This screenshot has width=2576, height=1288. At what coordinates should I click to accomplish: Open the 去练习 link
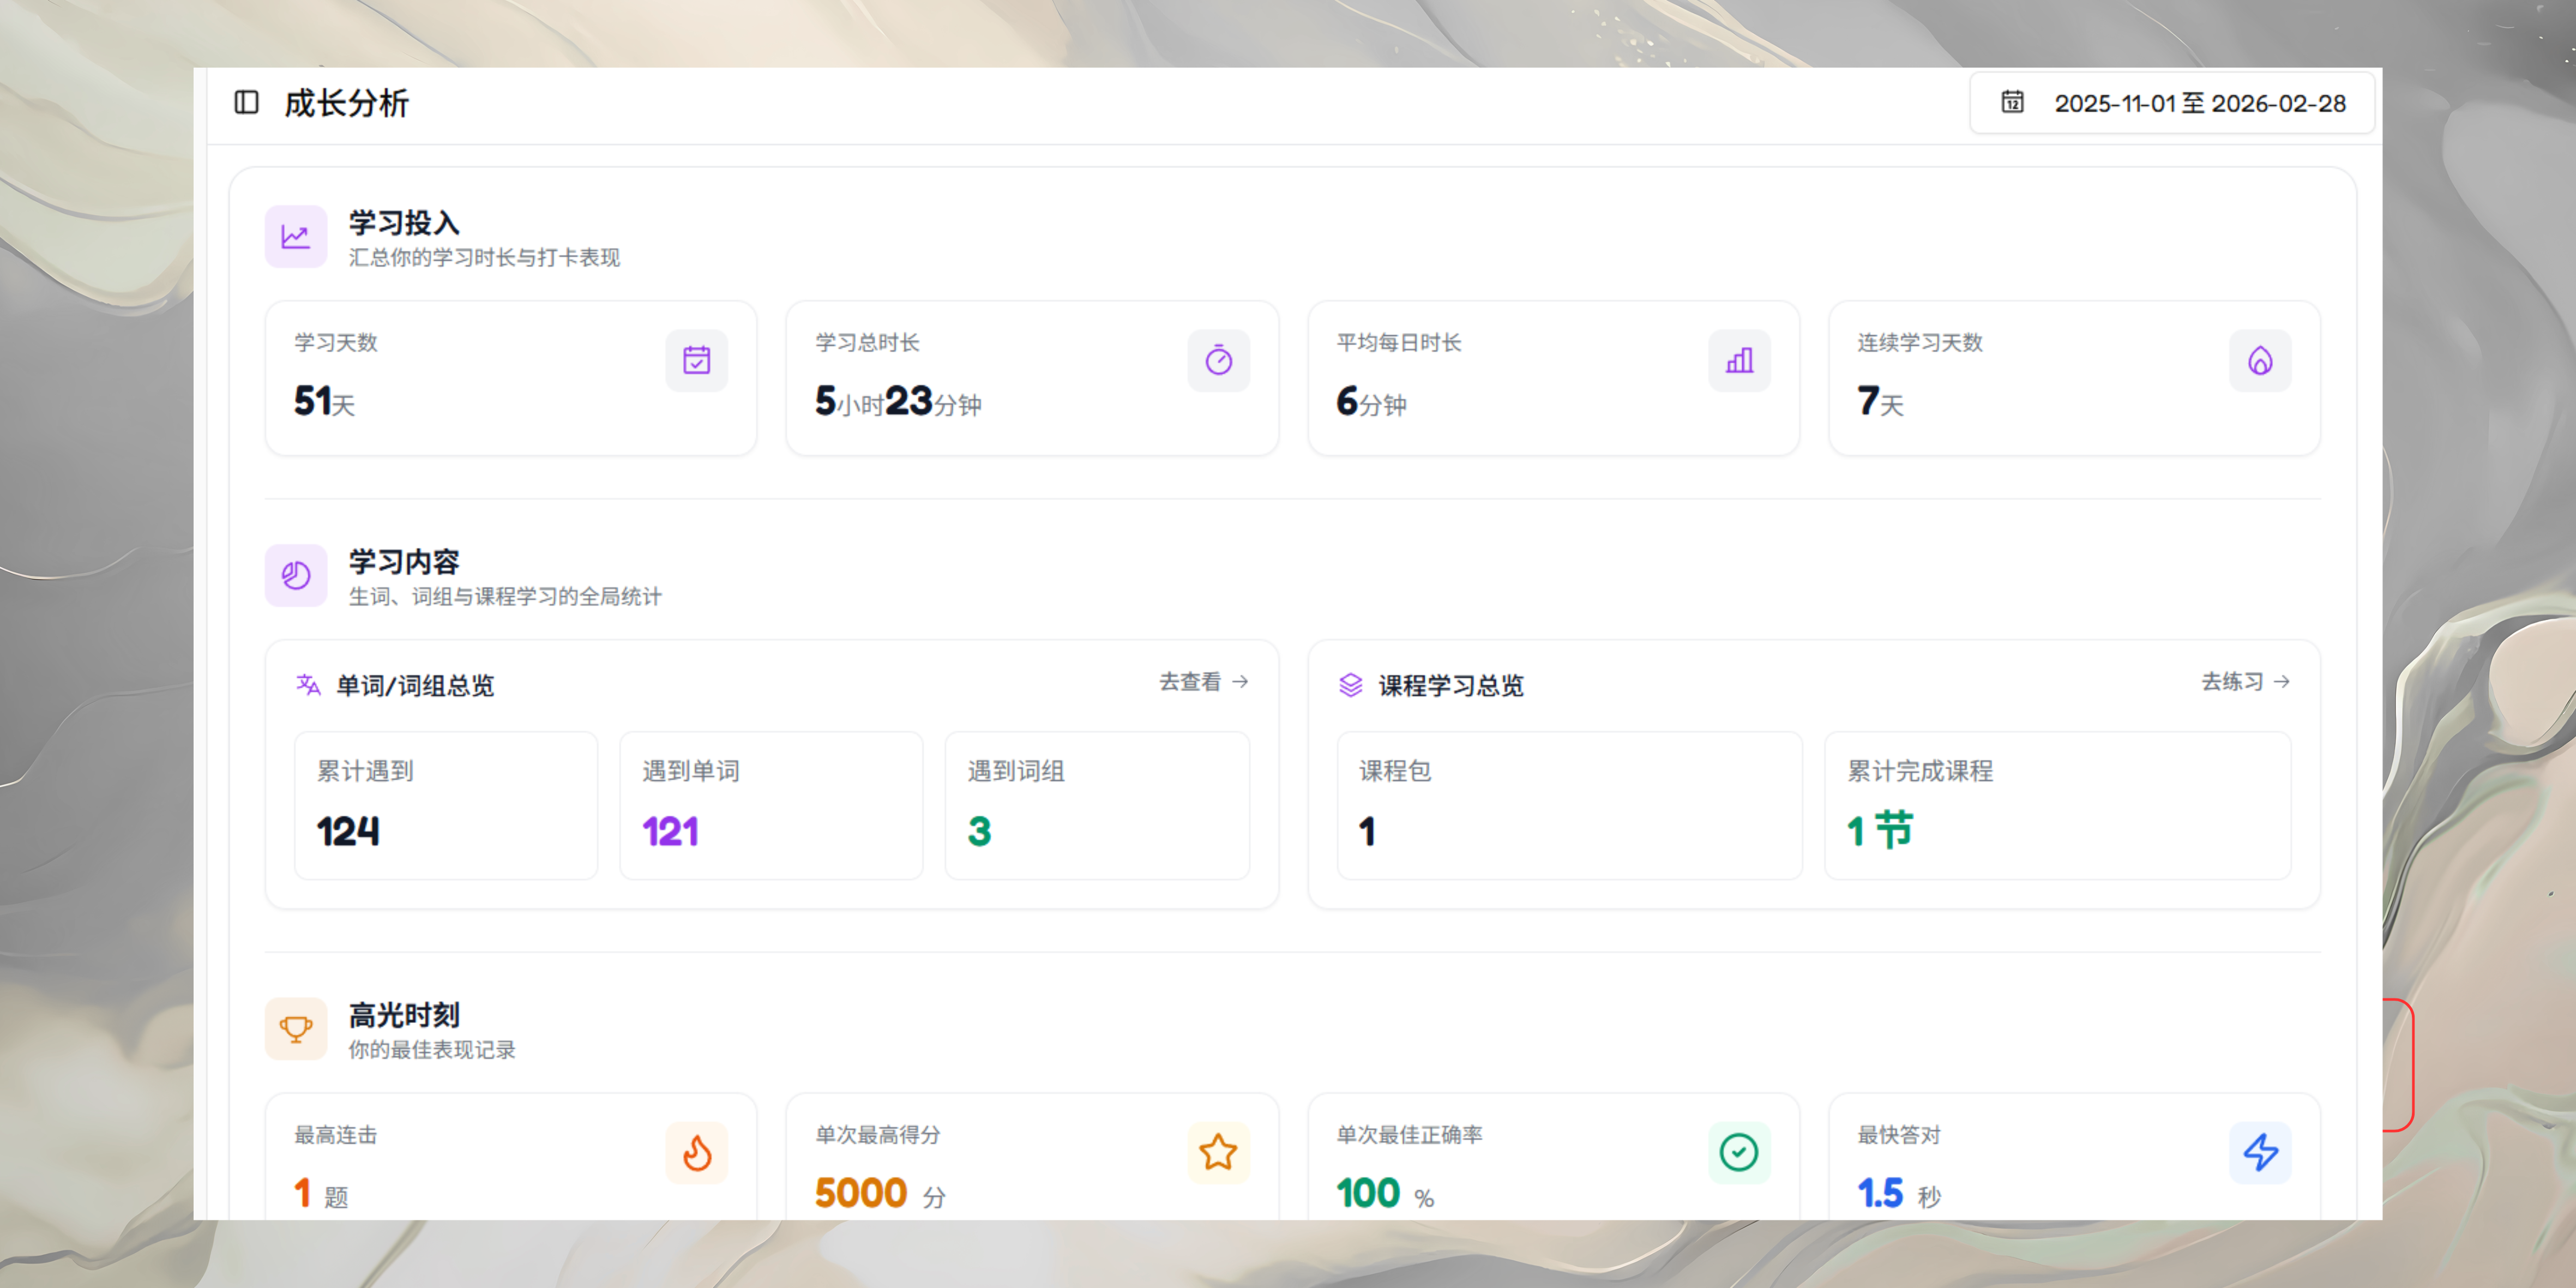(x=2245, y=682)
